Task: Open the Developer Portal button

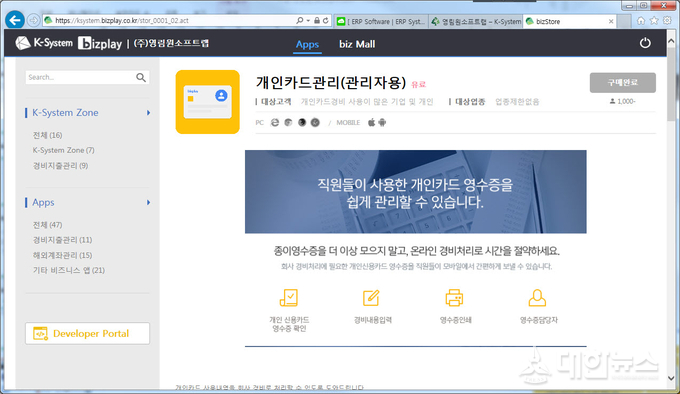Action: click(x=87, y=333)
